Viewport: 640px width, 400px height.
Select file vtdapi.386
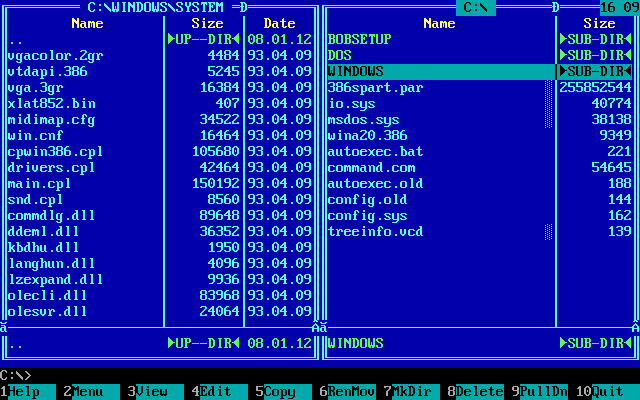[x=160, y=71]
